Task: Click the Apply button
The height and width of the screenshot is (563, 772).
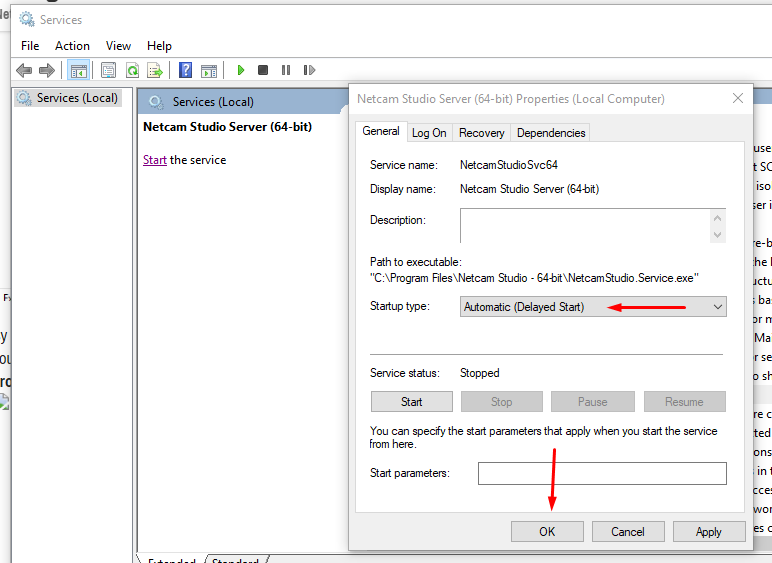Action: pos(708,532)
